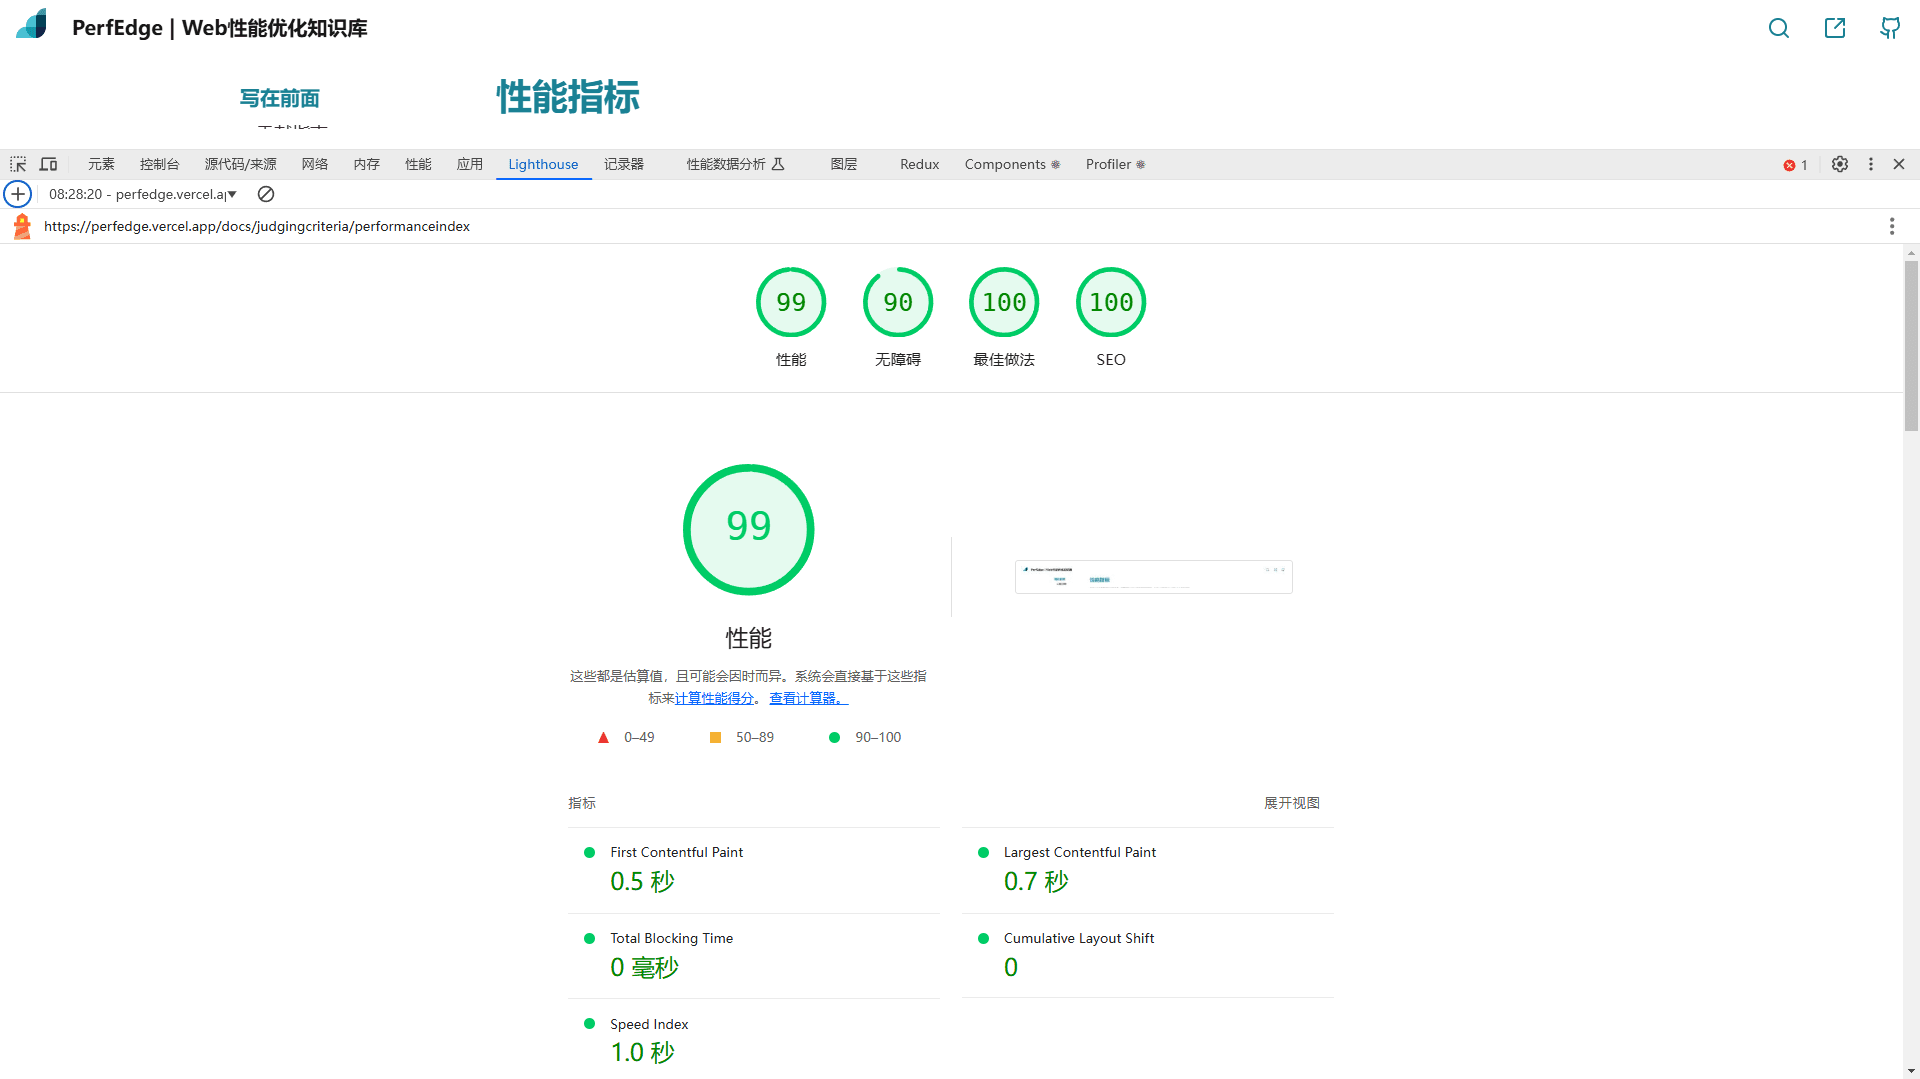This screenshot has width=1920, height=1079.
Task: Activate the inspect element picker icon
Action: coord(18,164)
